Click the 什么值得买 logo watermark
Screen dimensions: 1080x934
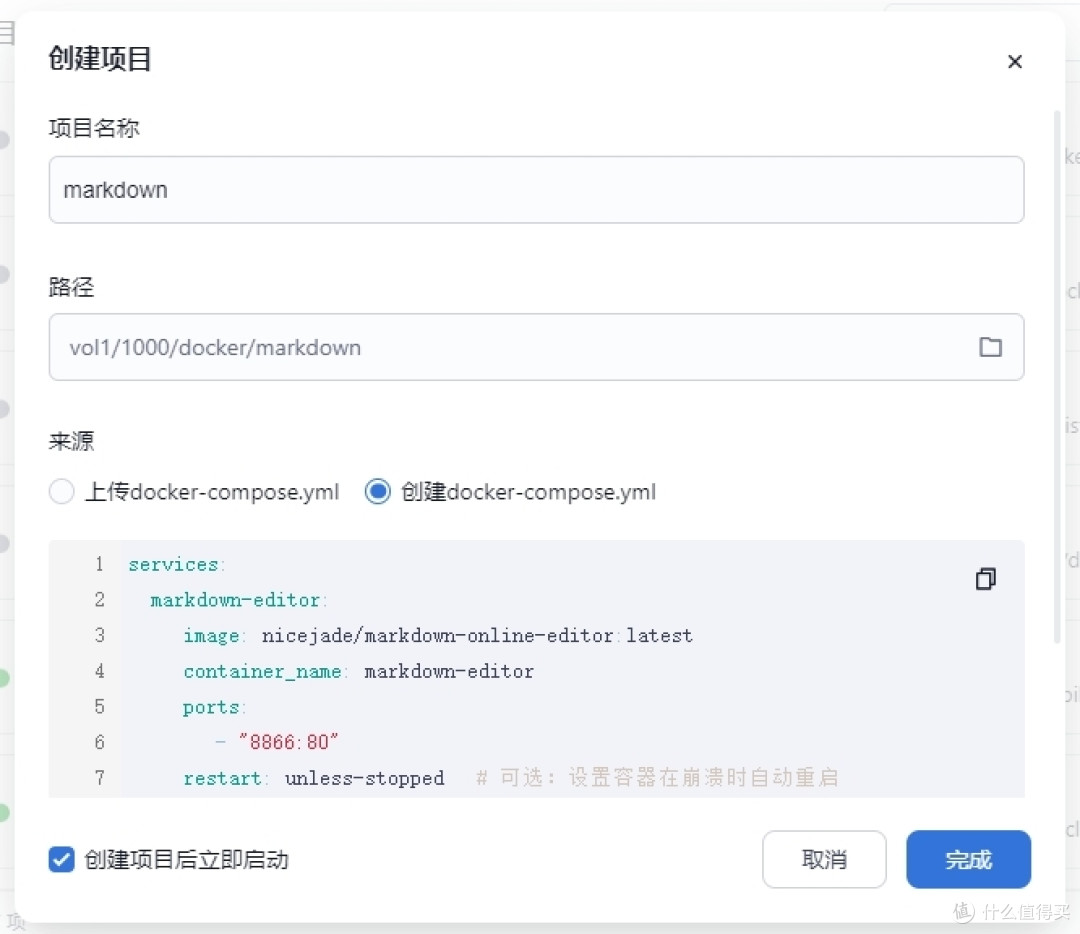click(x=1010, y=911)
